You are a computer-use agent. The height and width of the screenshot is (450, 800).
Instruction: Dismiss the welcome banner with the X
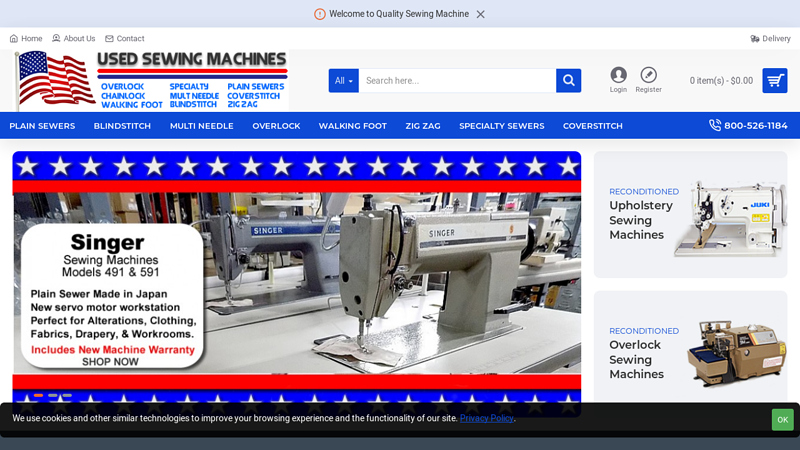480,14
